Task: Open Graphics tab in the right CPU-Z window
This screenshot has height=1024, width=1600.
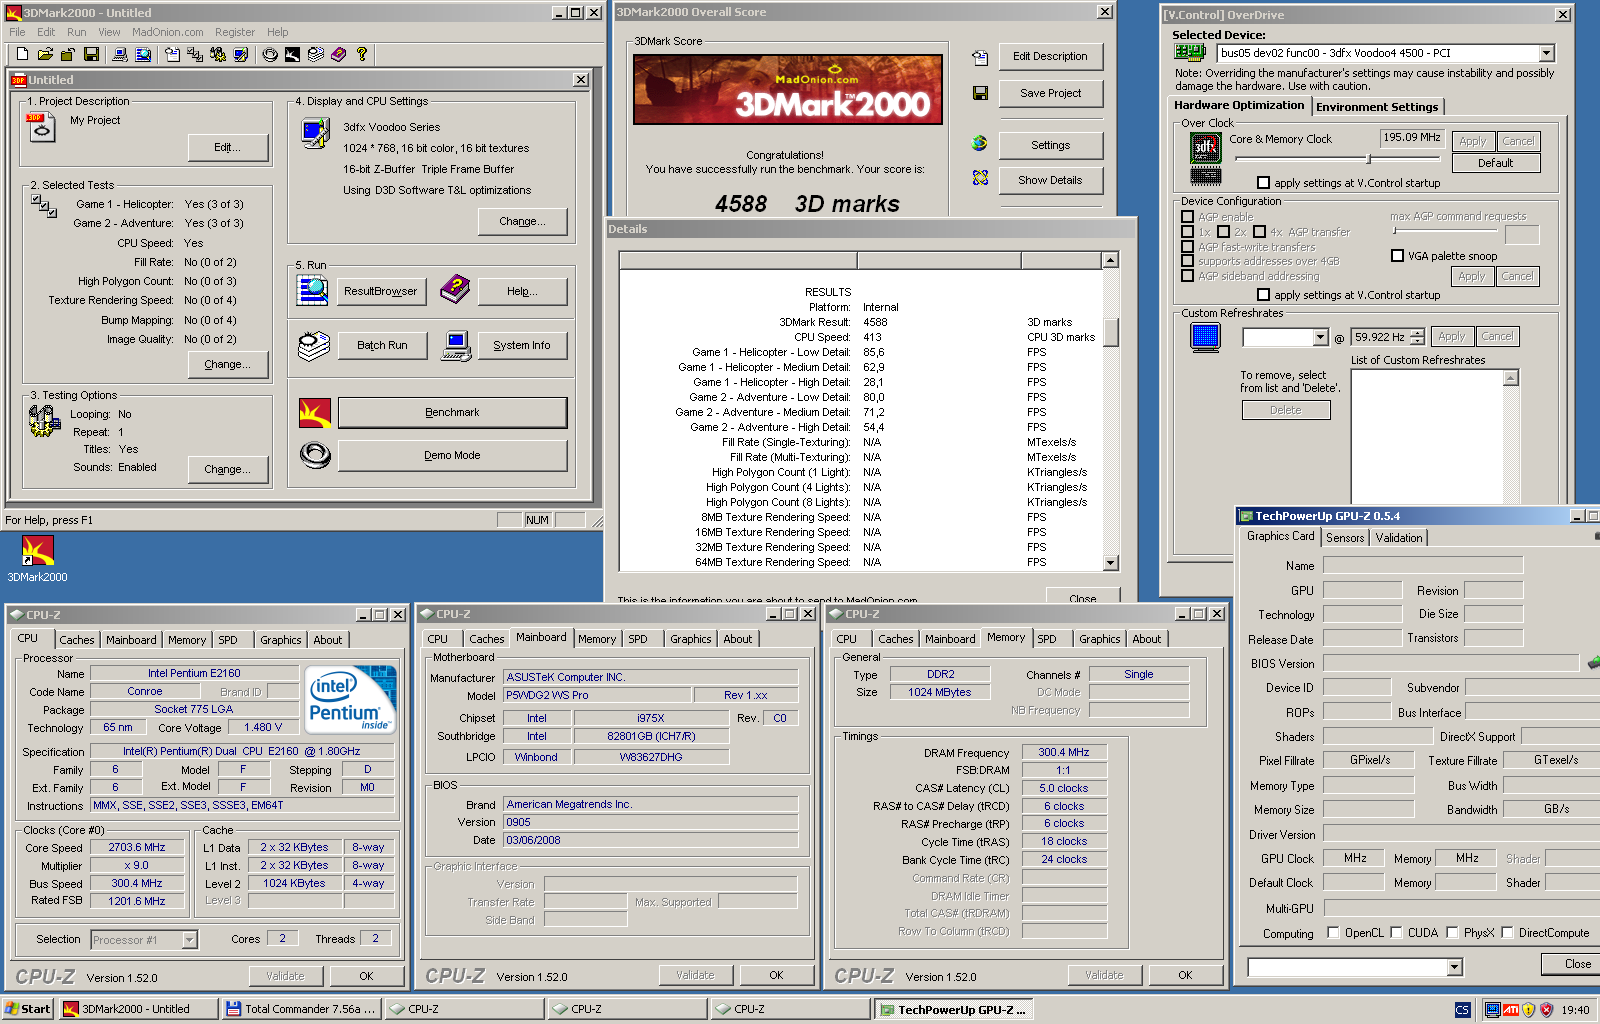Action: [x=1099, y=639]
